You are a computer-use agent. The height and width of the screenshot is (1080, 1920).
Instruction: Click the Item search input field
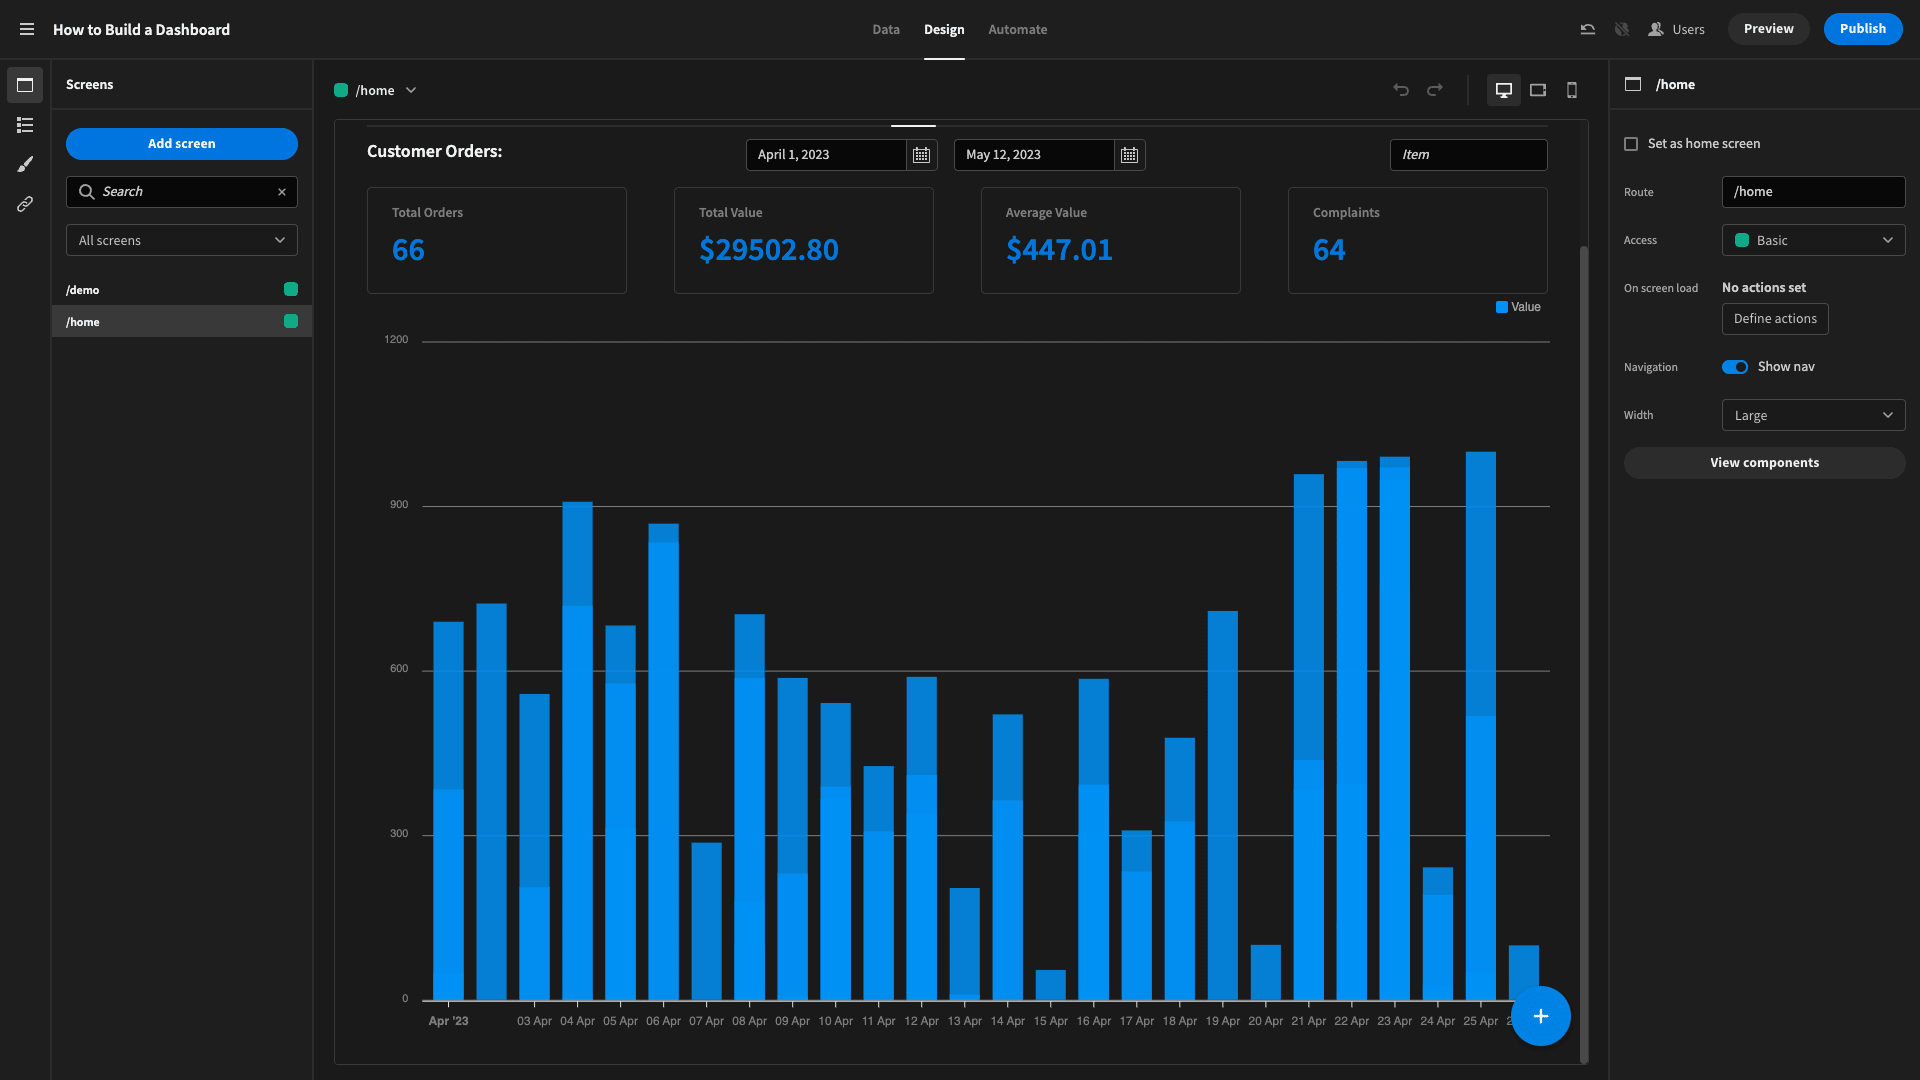1468,154
